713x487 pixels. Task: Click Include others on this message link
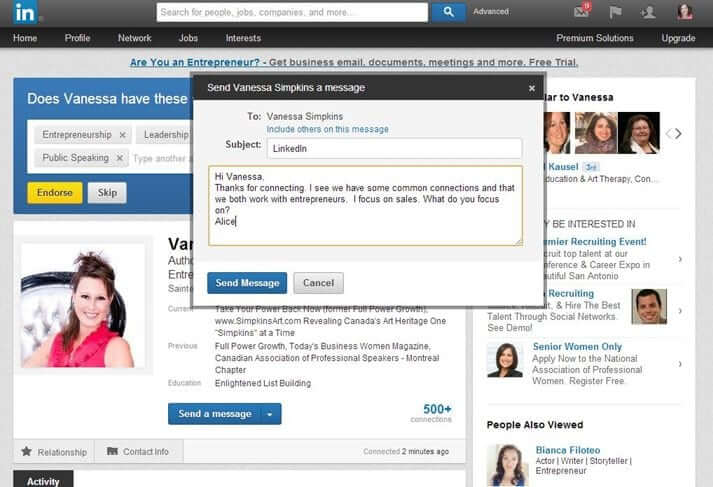click(327, 129)
